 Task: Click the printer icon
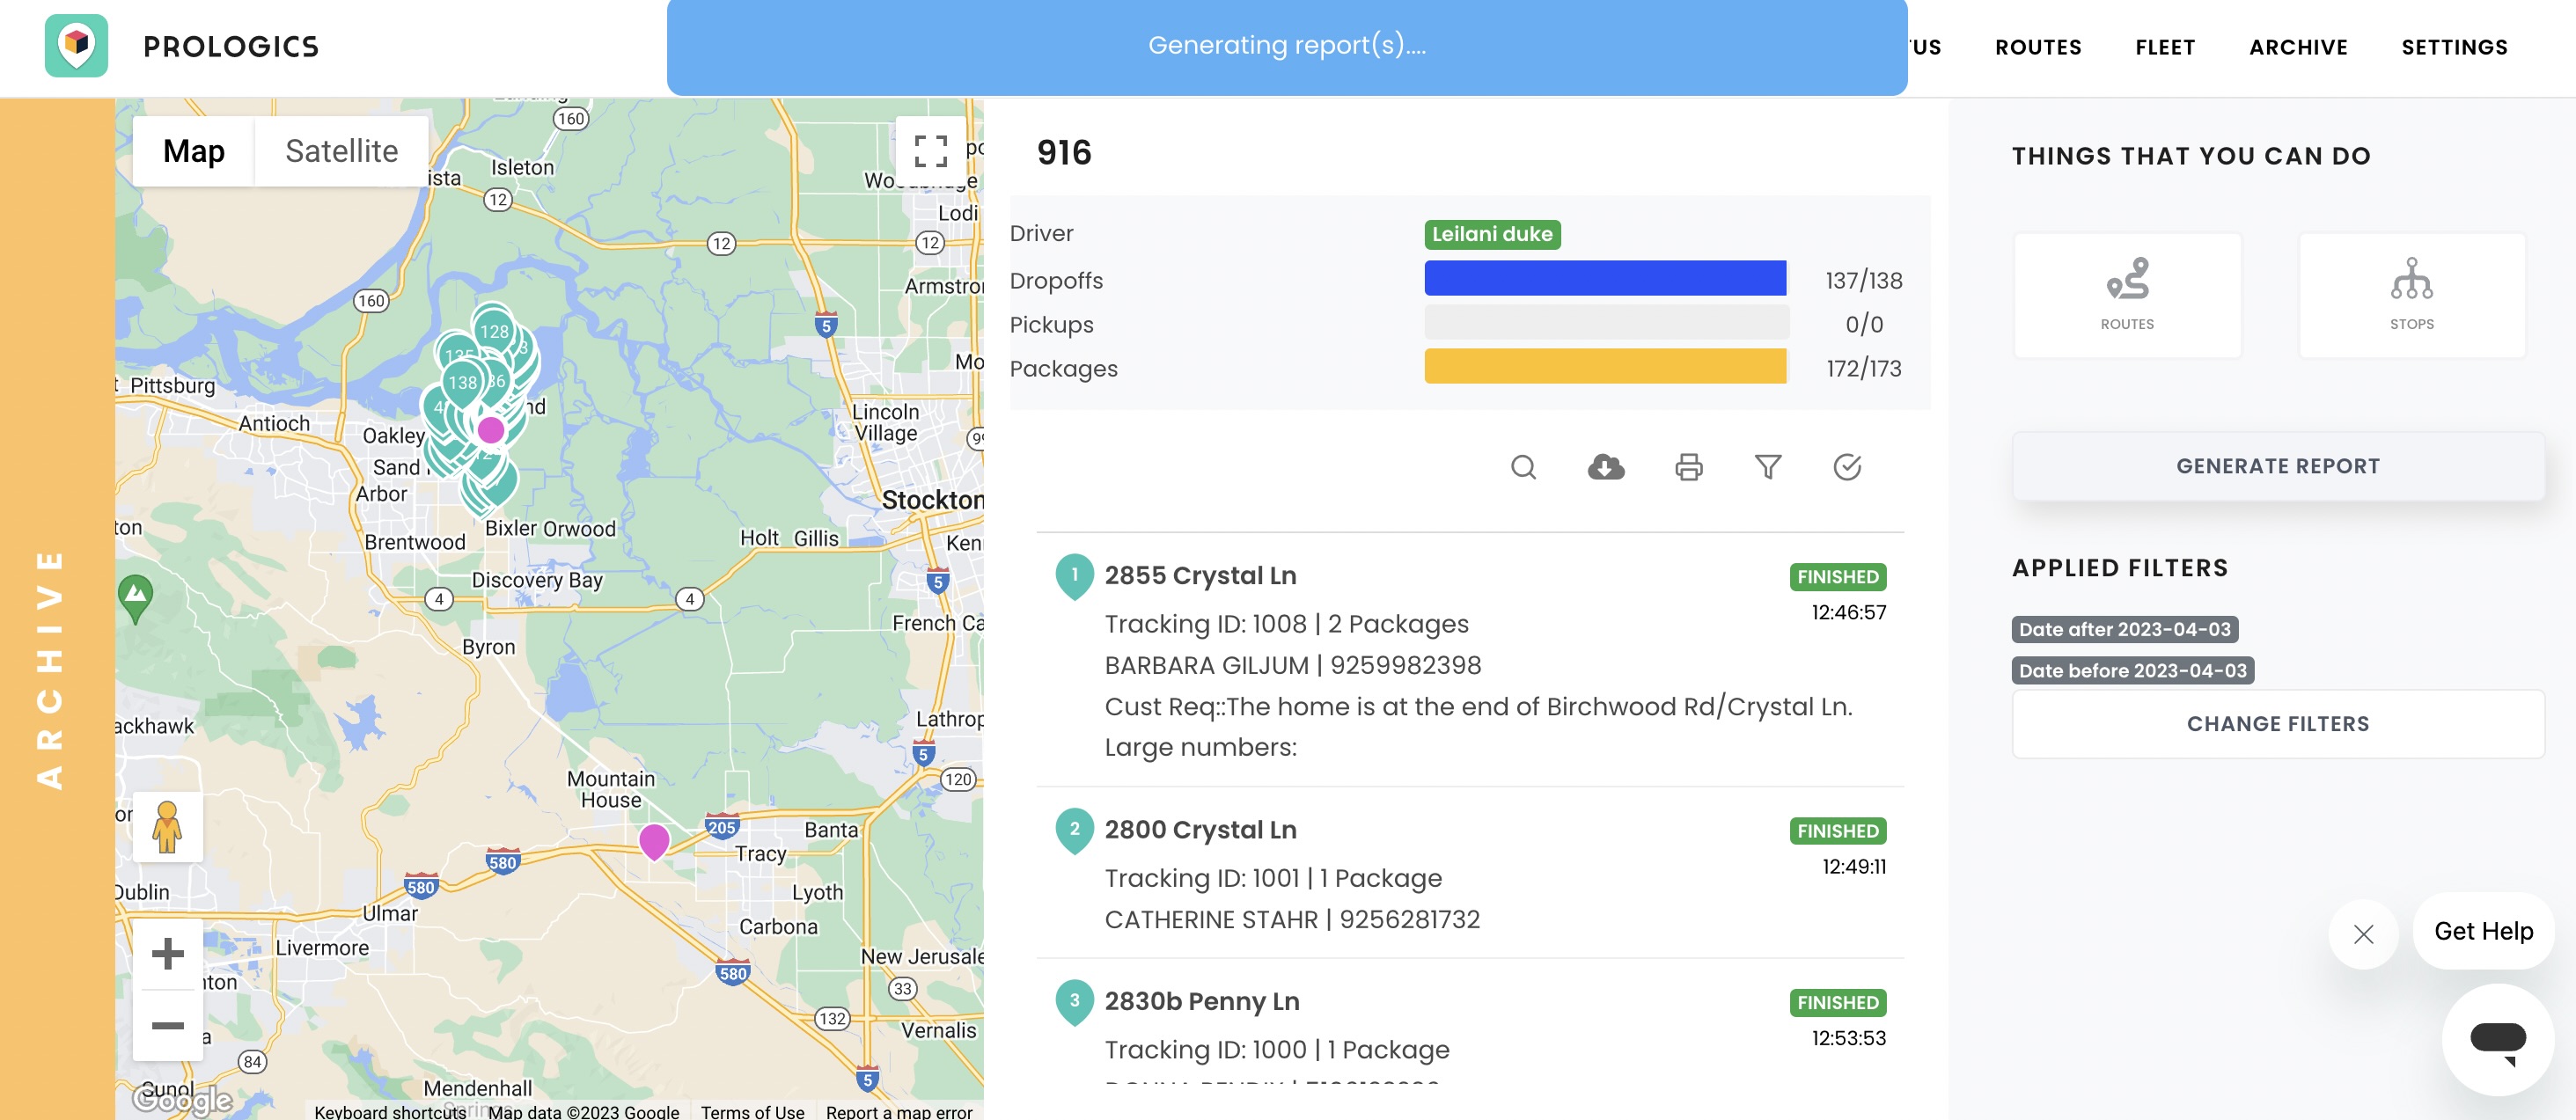[x=1688, y=467]
